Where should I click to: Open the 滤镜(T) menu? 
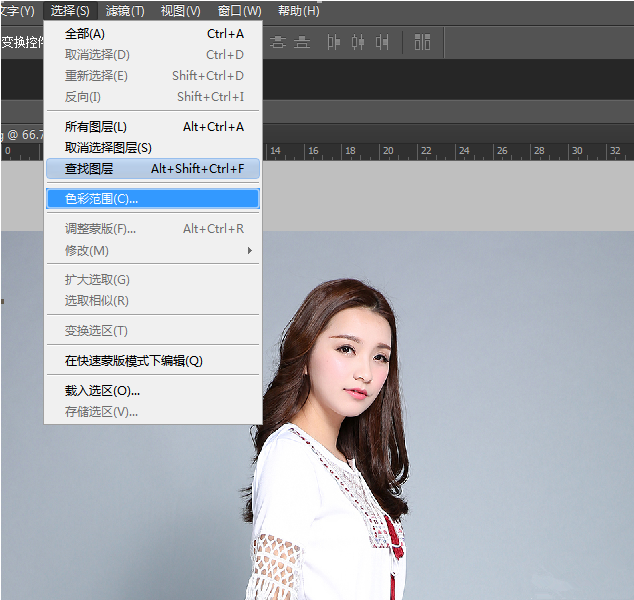pyautogui.click(x=125, y=11)
